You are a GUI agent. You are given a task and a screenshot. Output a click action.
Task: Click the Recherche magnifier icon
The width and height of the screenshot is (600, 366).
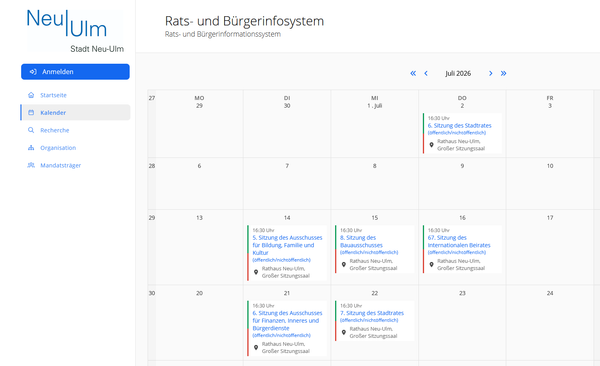click(x=31, y=130)
